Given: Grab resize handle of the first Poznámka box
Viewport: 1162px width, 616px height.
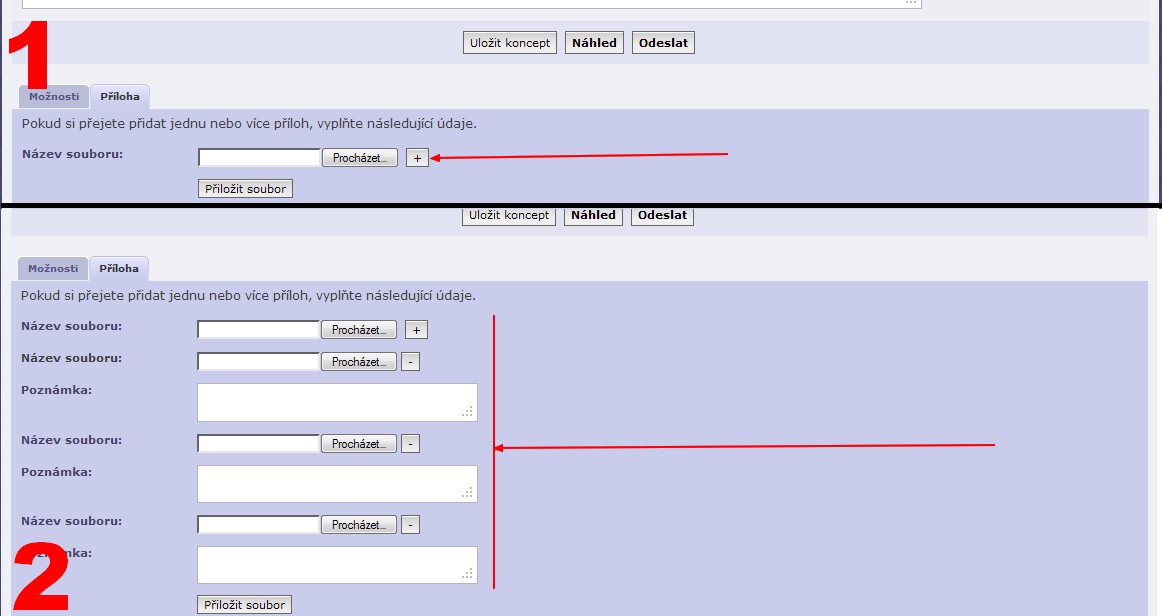Looking at the screenshot, I should tap(467, 411).
